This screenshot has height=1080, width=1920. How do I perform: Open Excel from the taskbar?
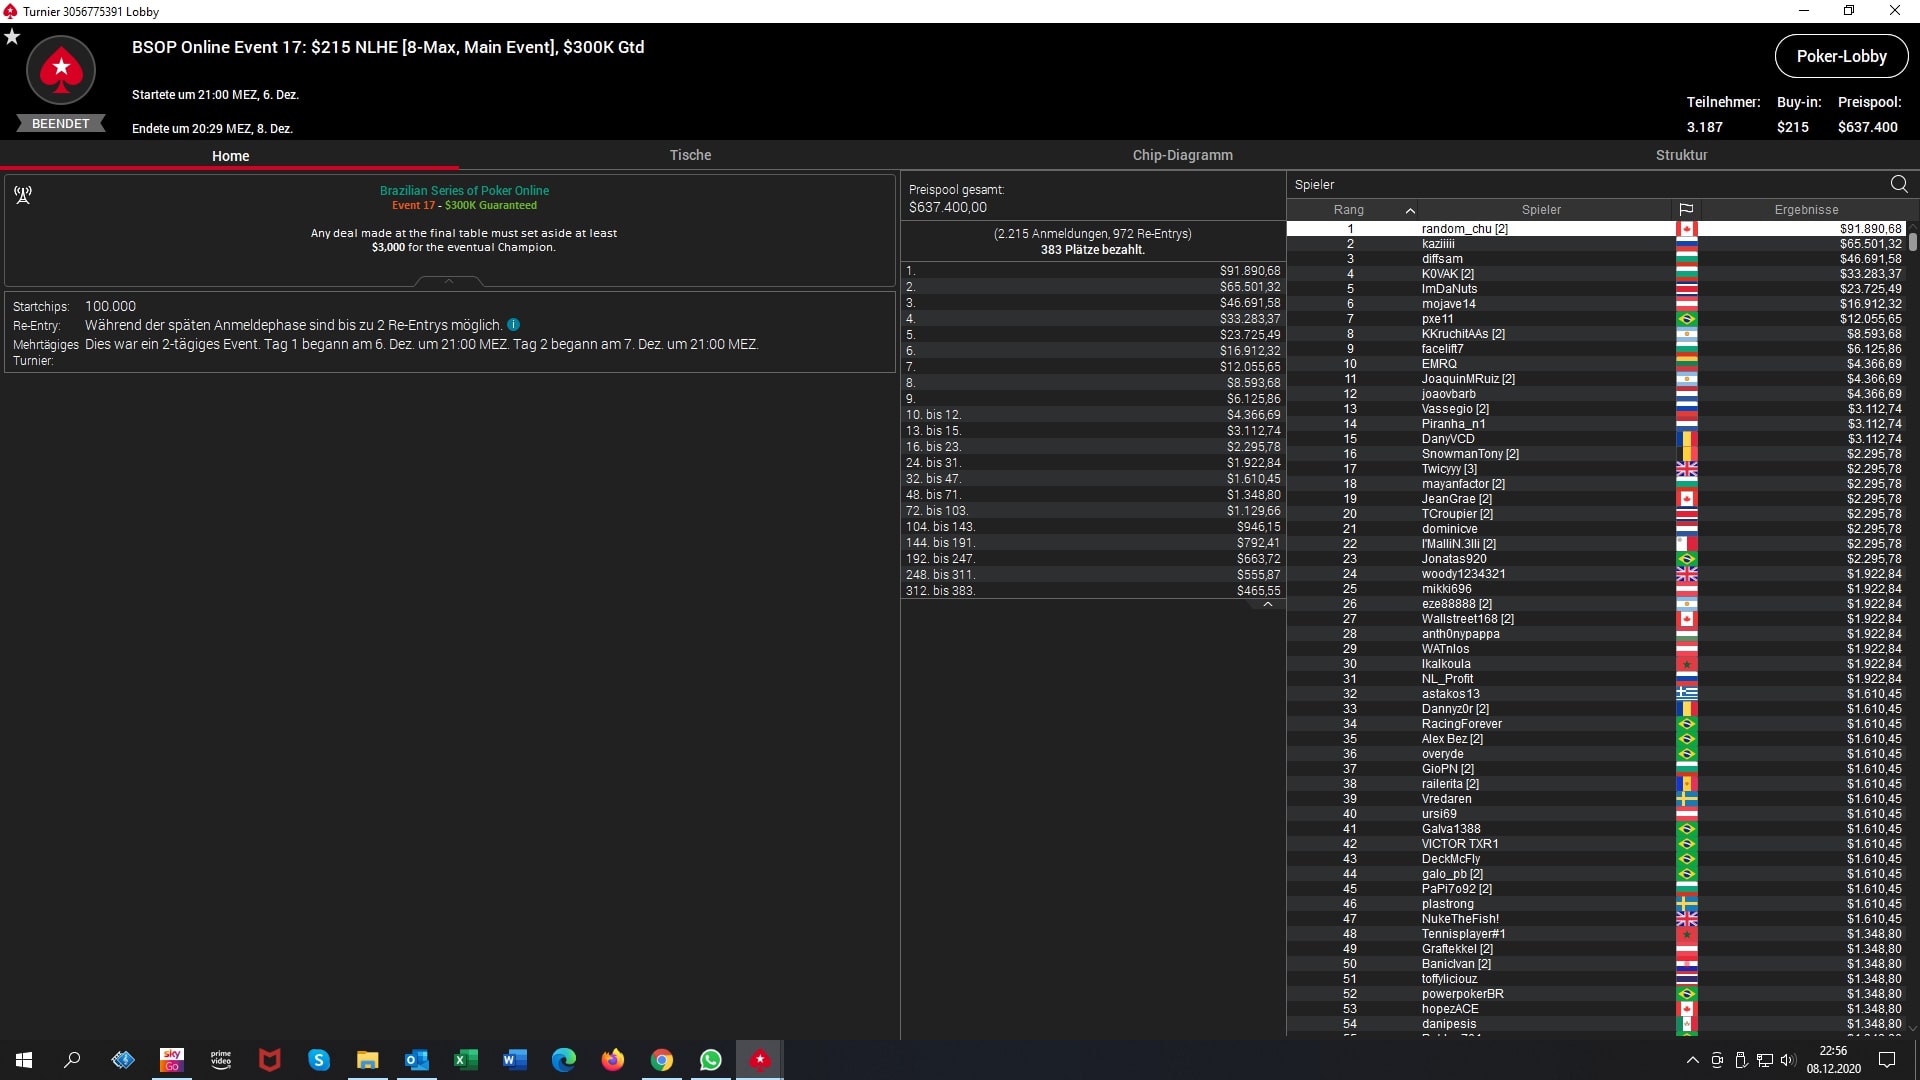point(466,1060)
